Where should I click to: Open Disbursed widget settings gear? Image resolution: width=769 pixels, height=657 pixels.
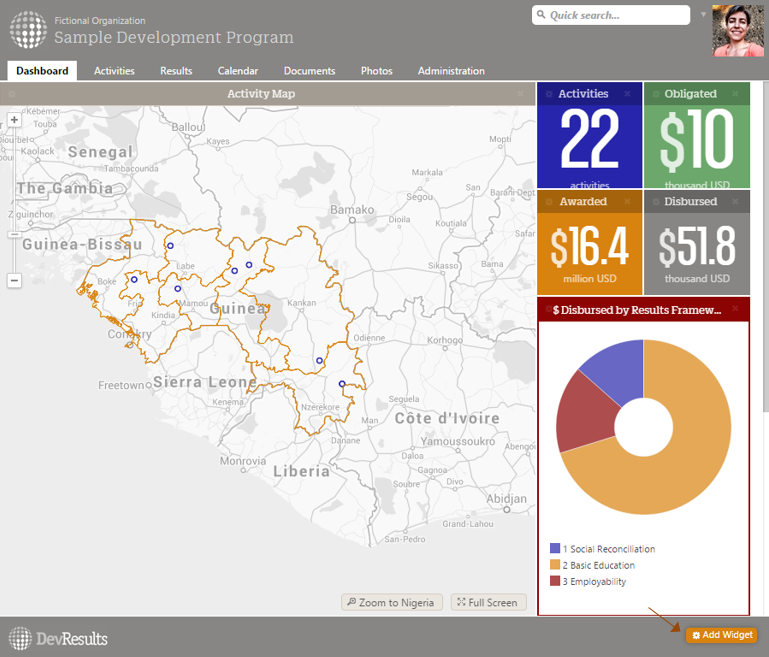coord(656,202)
